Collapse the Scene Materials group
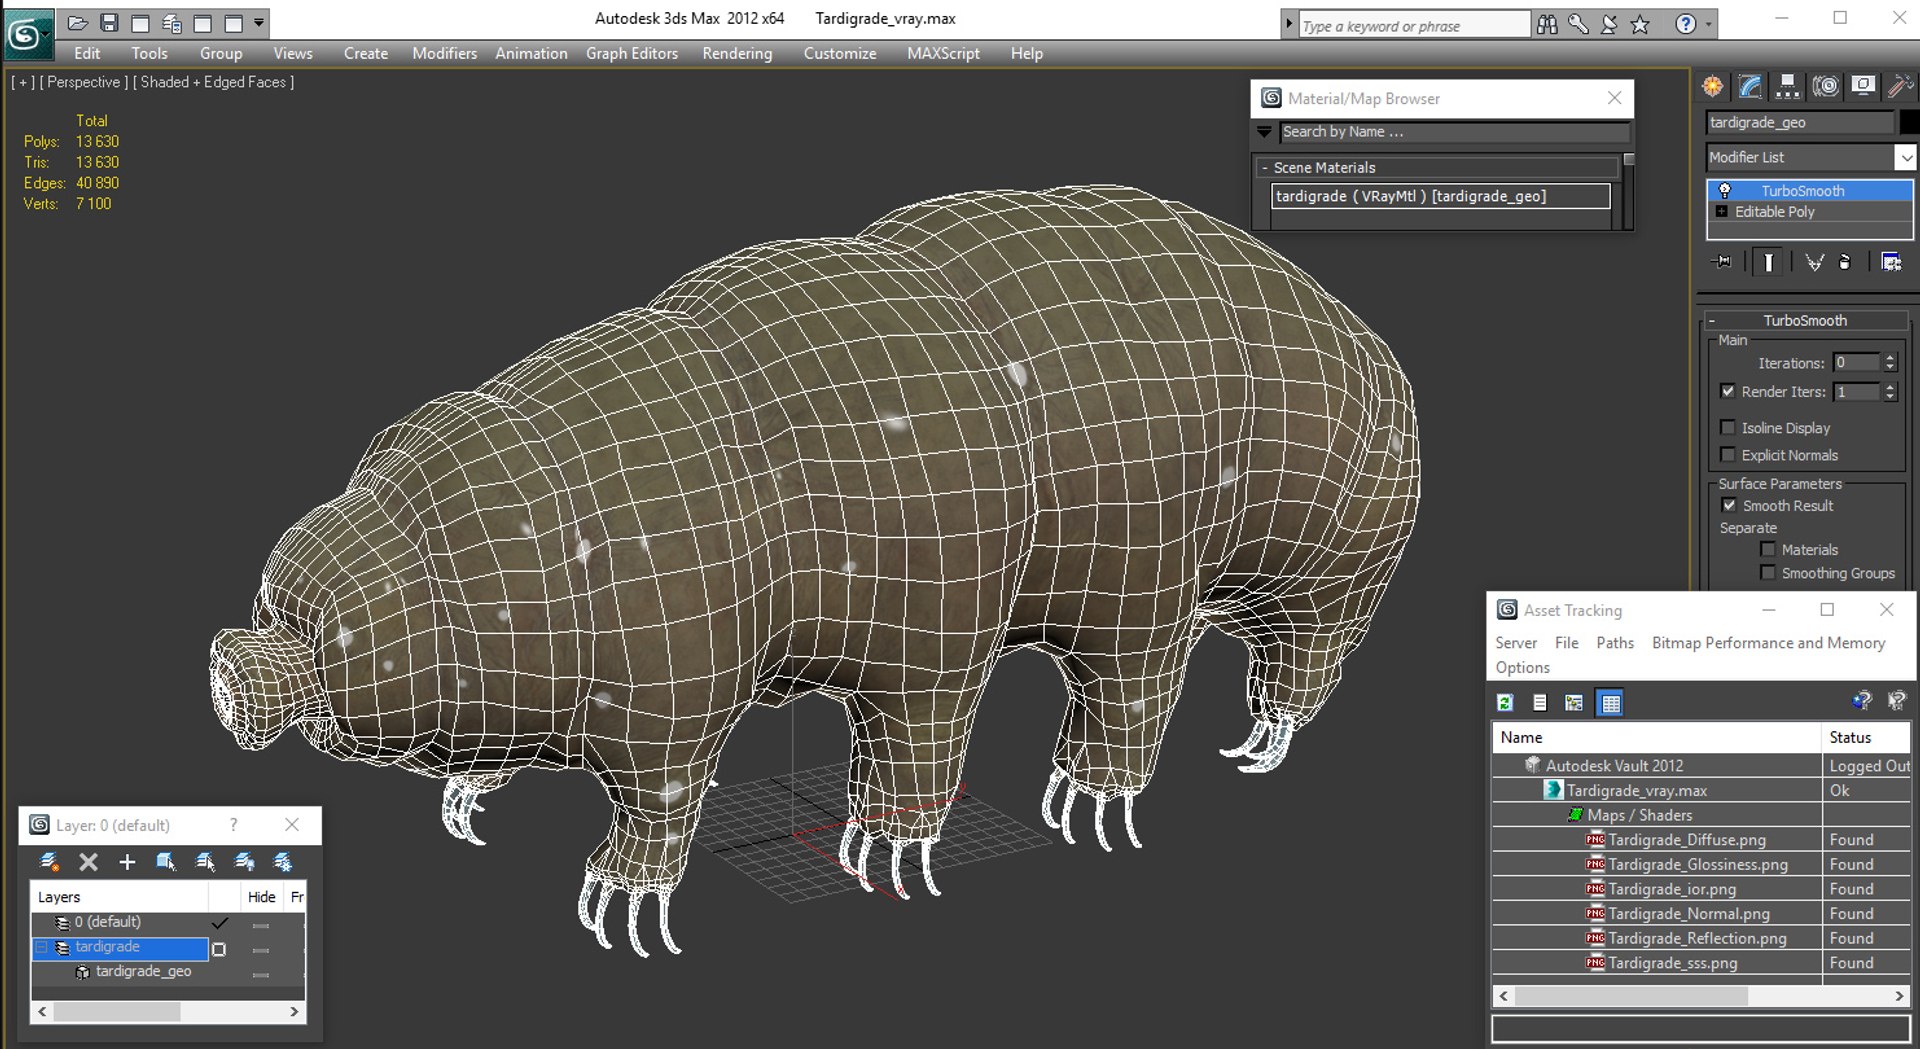The width and height of the screenshot is (1920, 1049). point(1264,167)
